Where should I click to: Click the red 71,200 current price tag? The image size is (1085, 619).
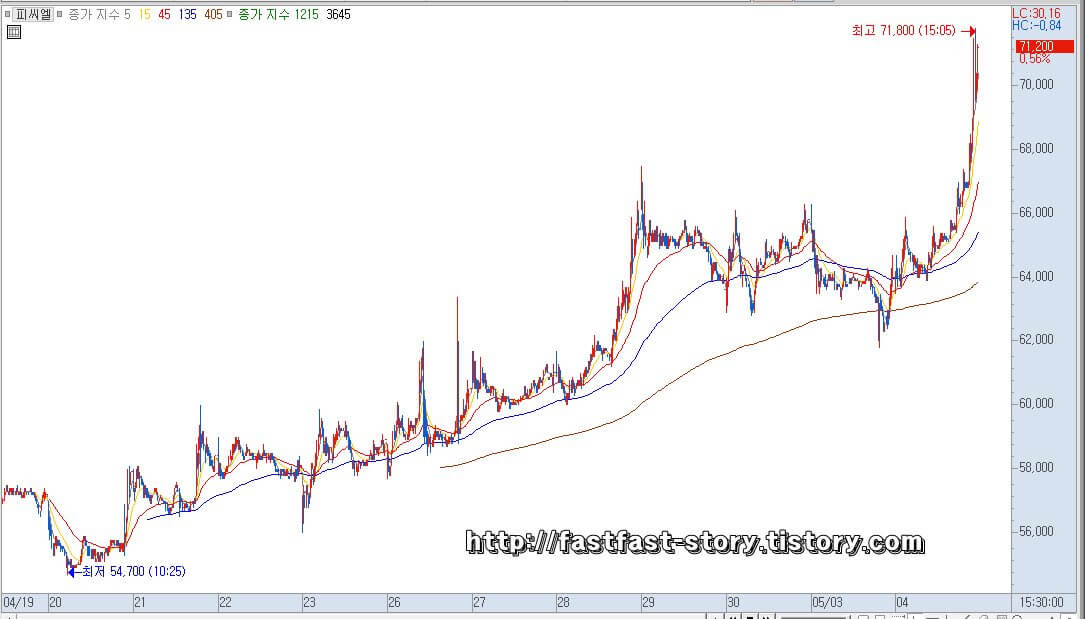[x=1044, y=46]
